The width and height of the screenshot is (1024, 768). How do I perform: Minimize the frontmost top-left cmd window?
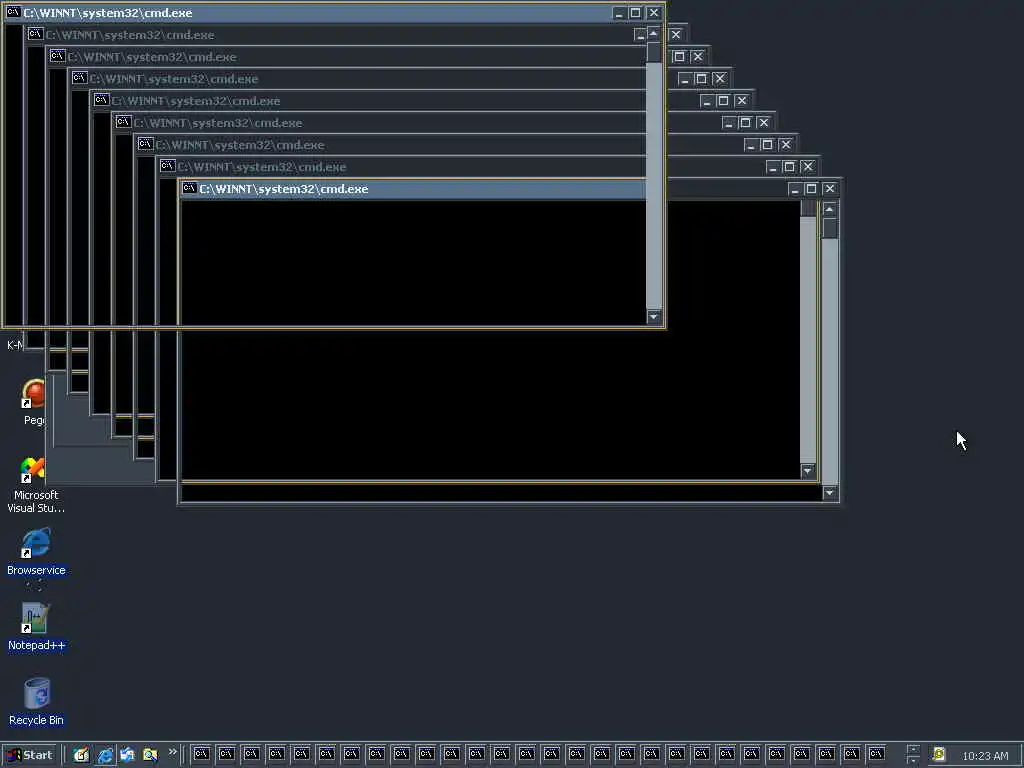coord(619,12)
